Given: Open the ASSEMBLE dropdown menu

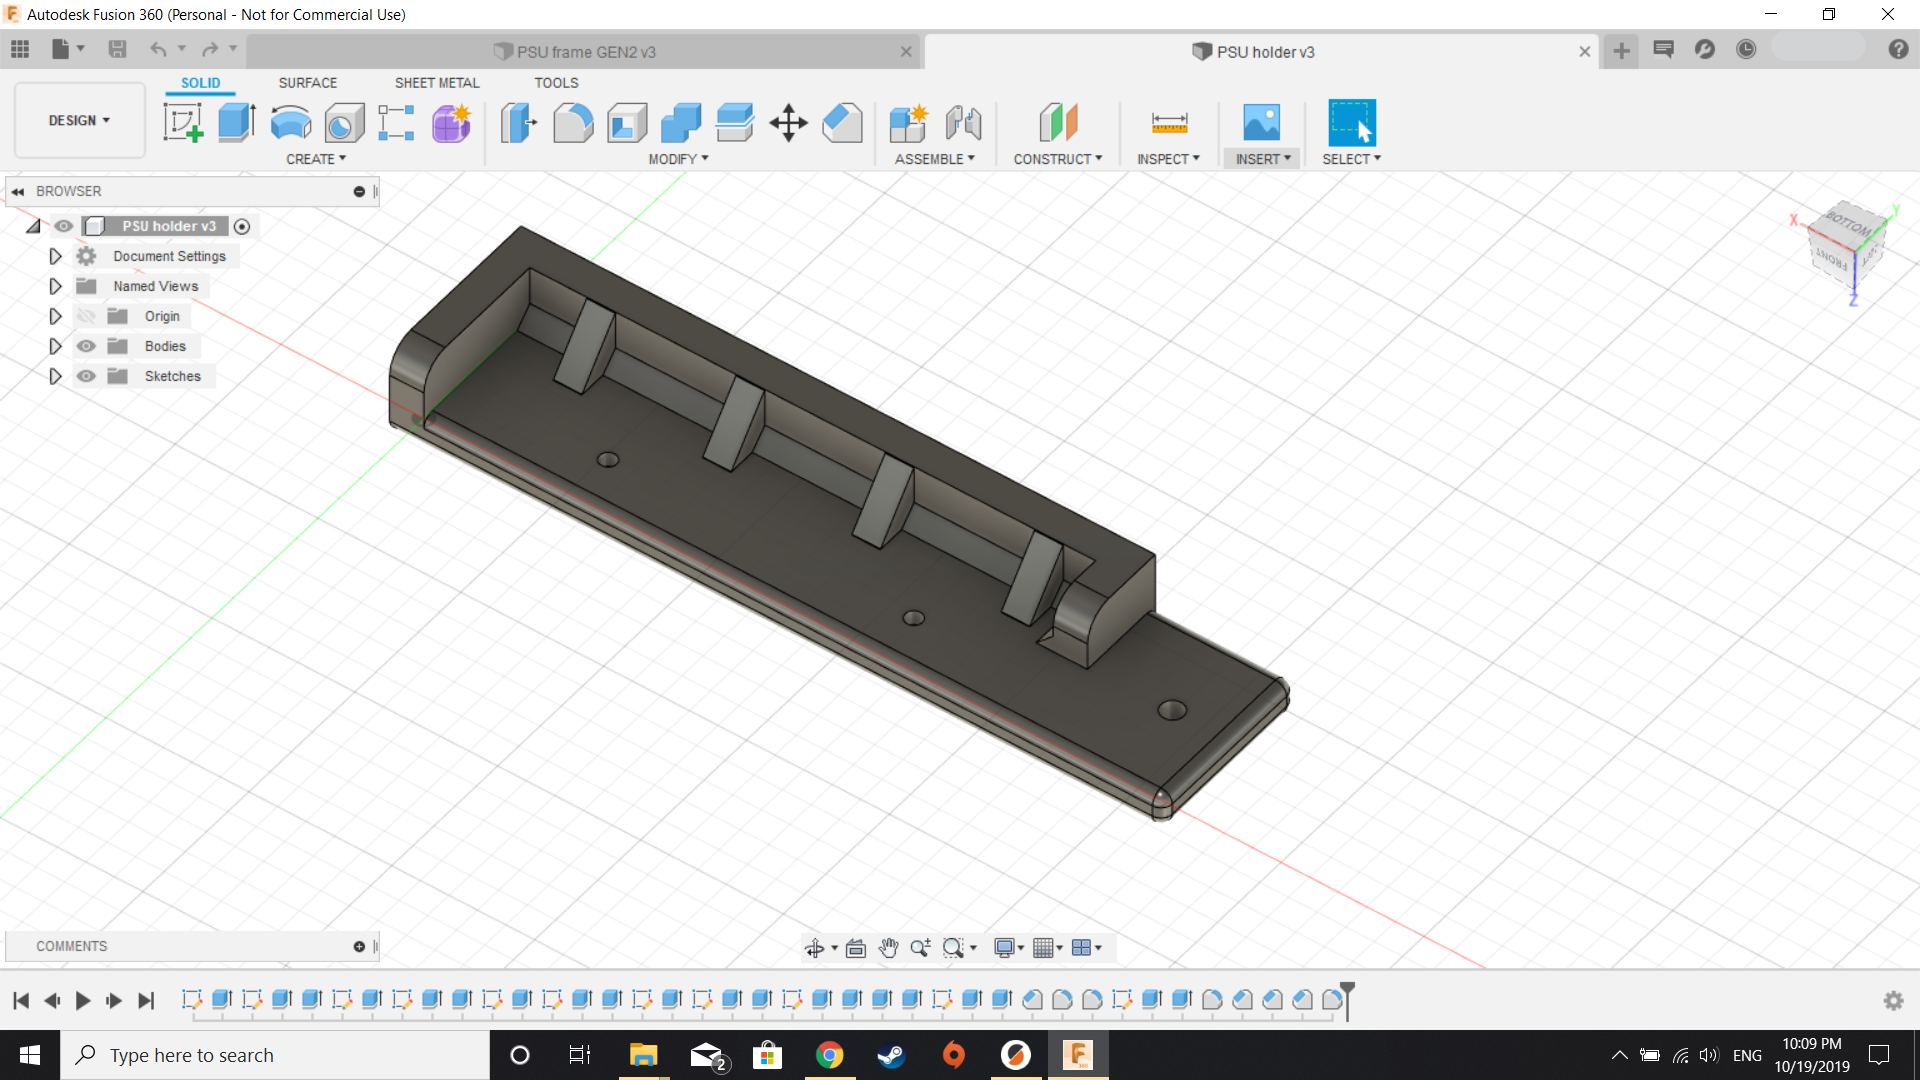Looking at the screenshot, I should coord(935,159).
